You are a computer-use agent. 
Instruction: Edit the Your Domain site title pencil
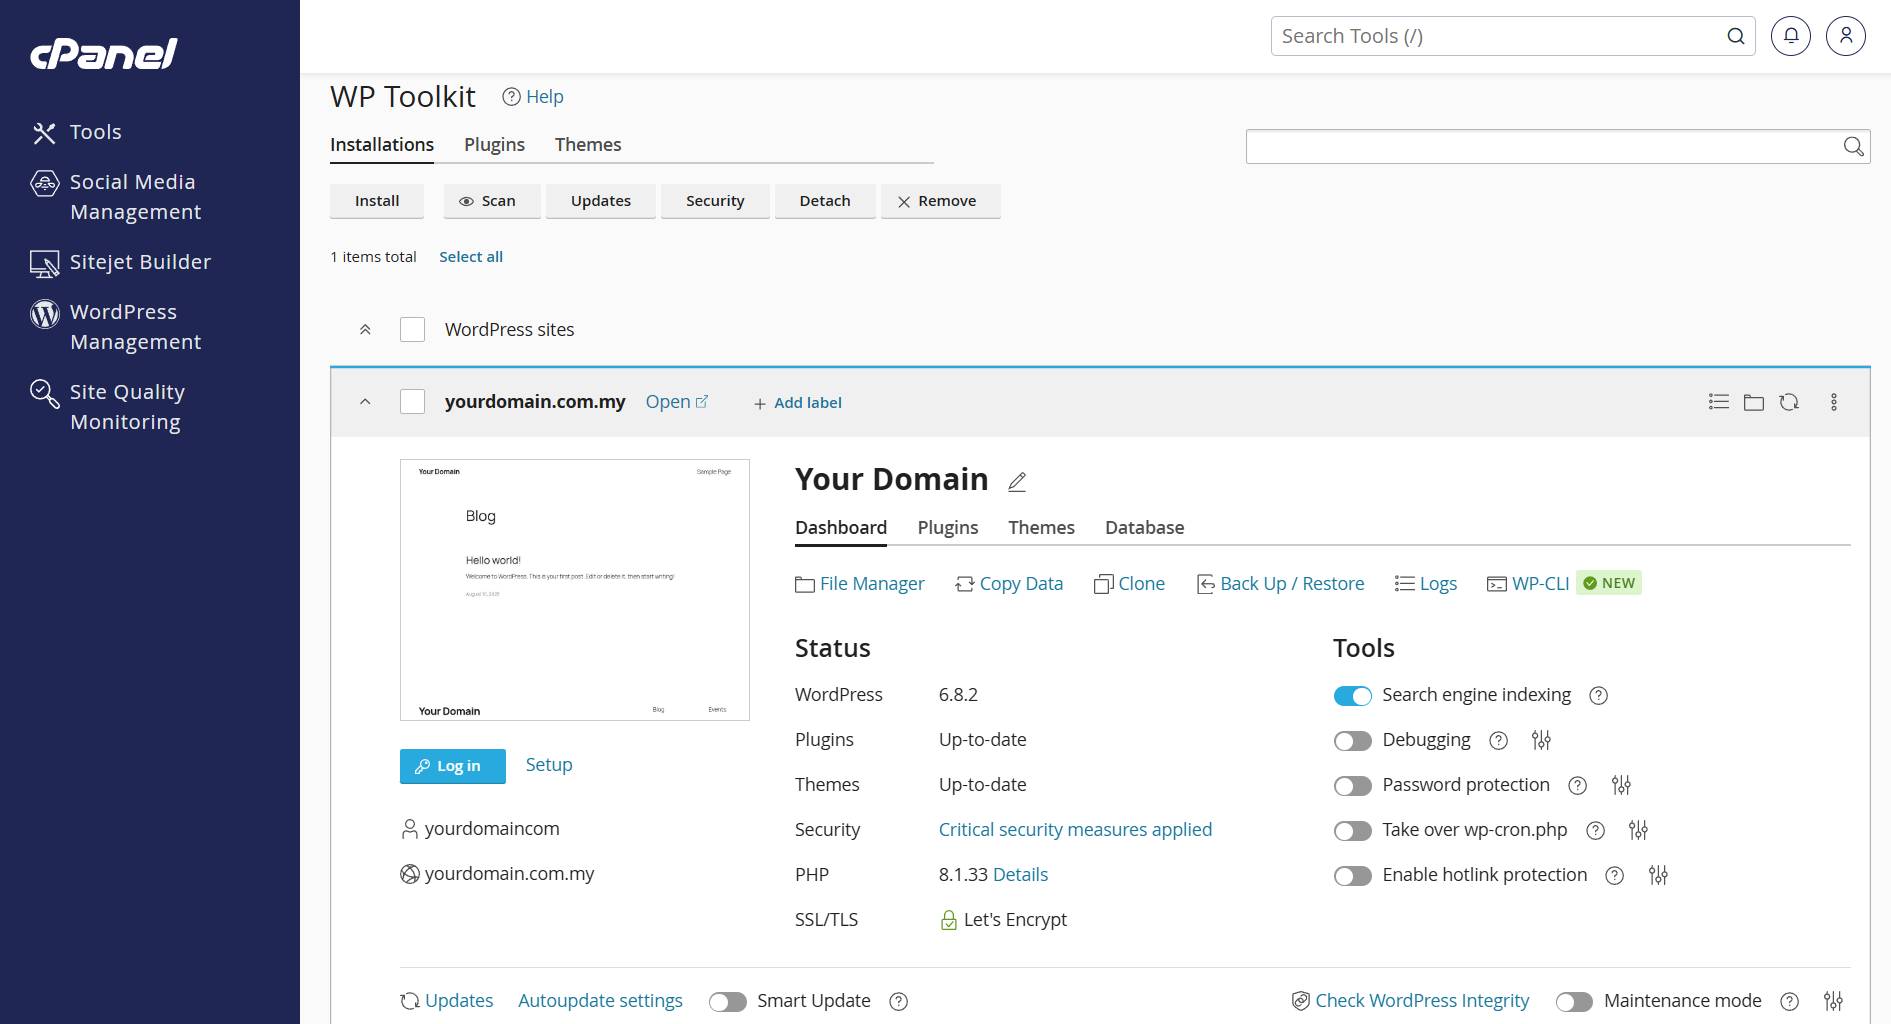(x=1017, y=482)
